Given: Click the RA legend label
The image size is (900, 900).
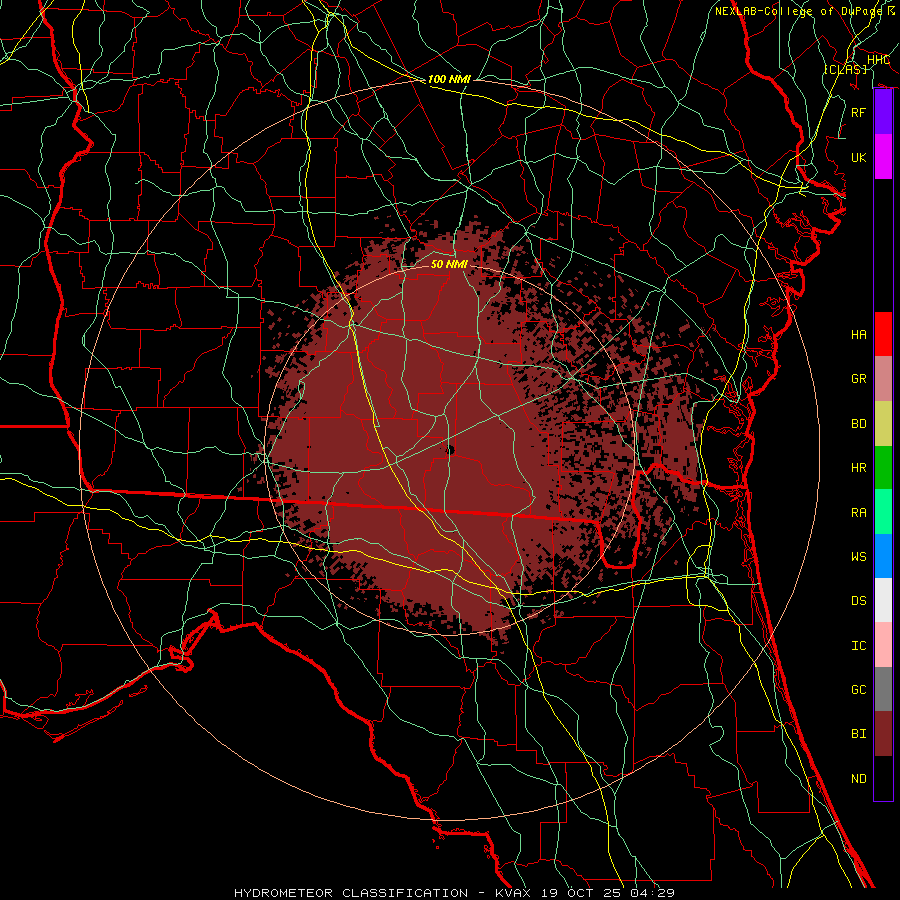Looking at the screenshot, I should 858,512.
